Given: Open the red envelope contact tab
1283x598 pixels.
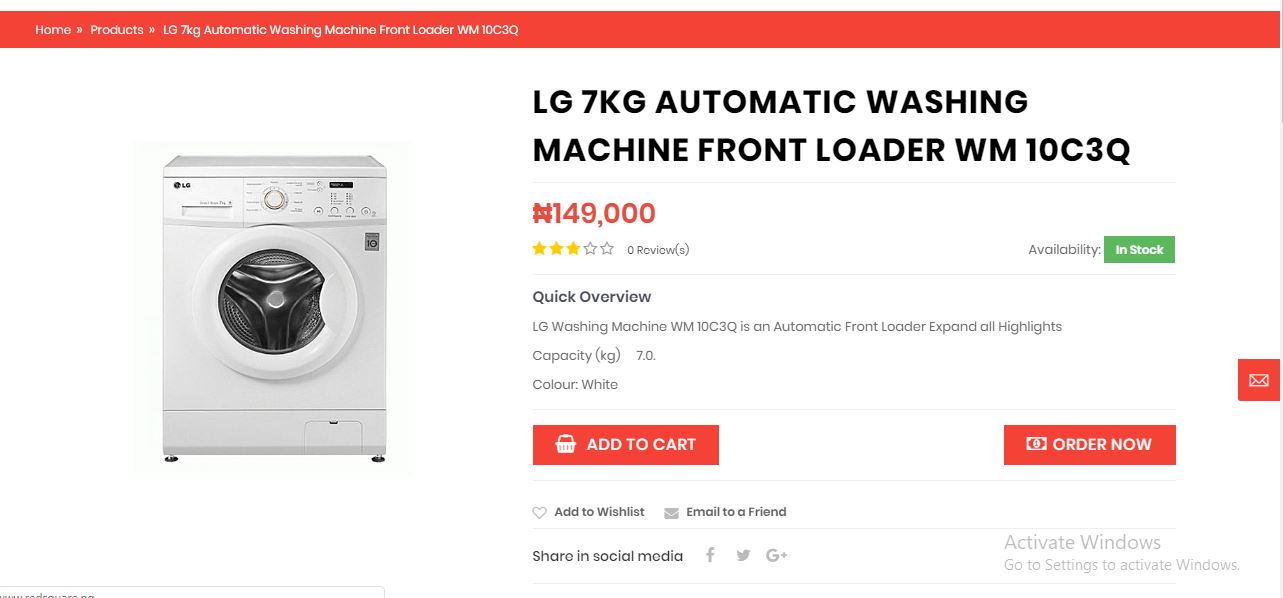Looking at the screenshot, I should [1259, 380].
